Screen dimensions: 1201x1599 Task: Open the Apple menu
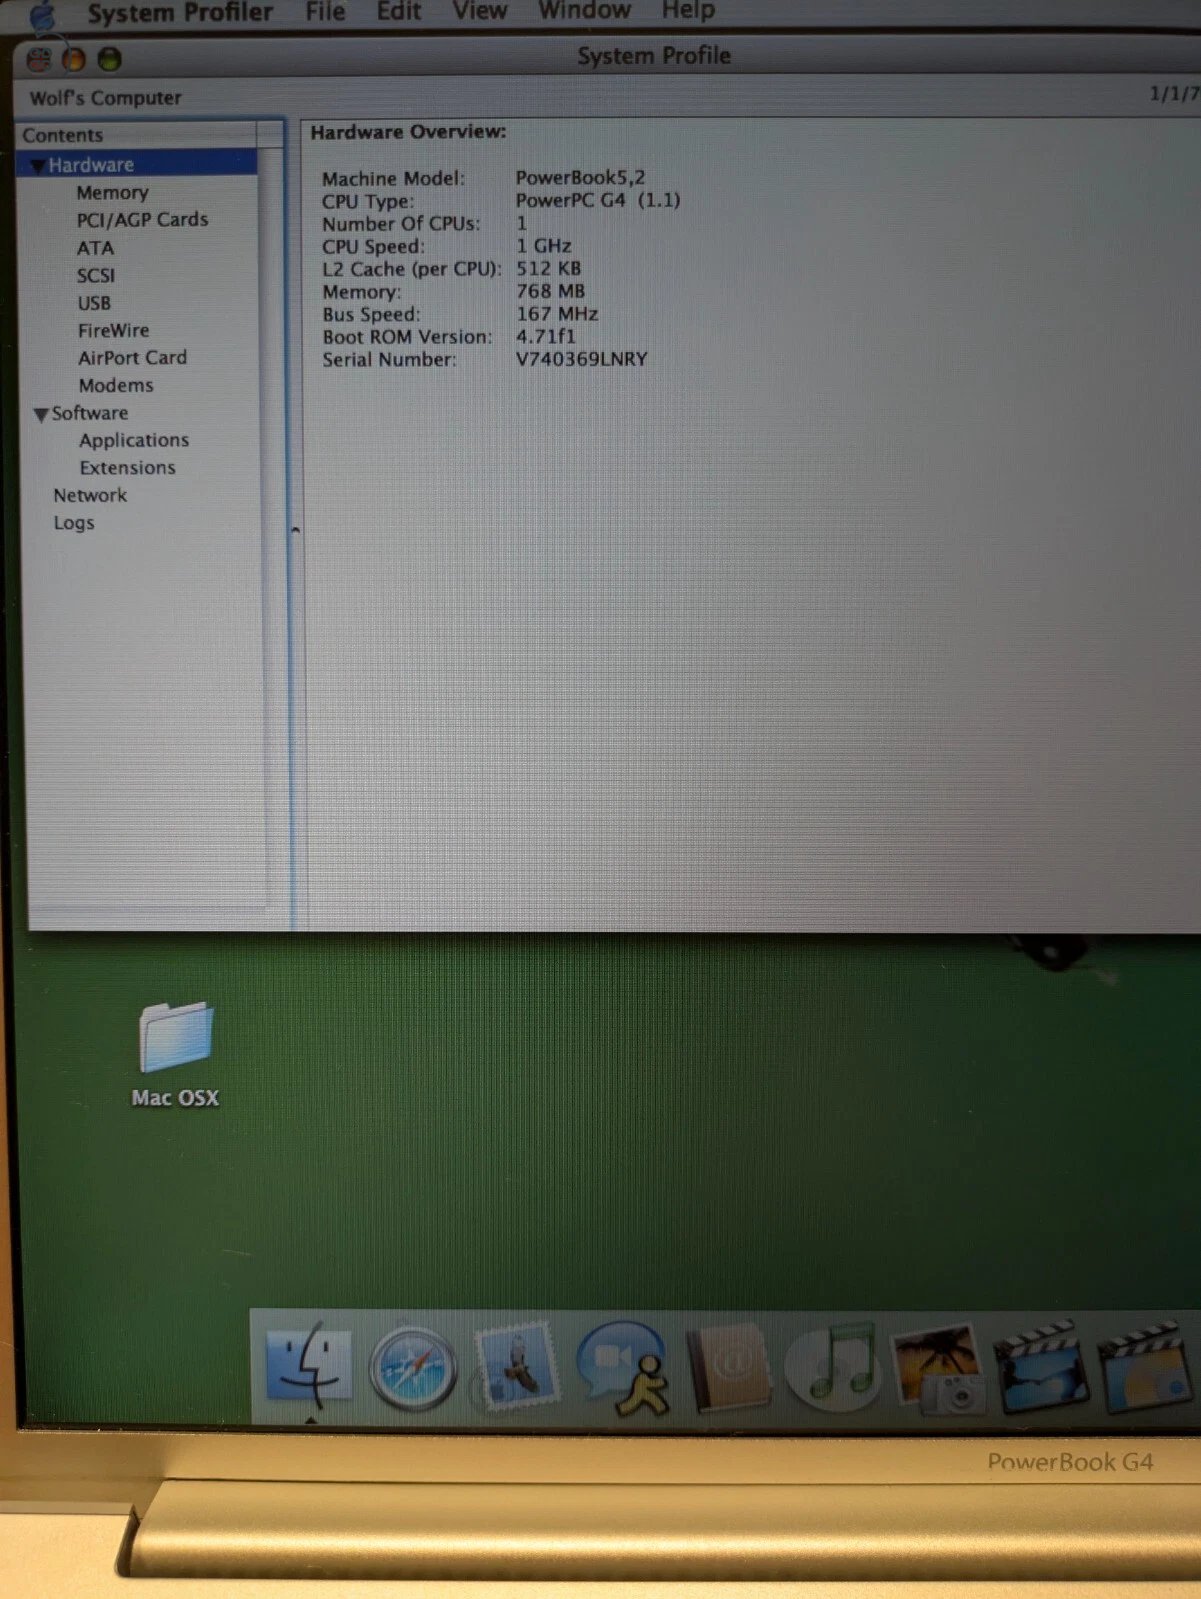pos(43,14)
